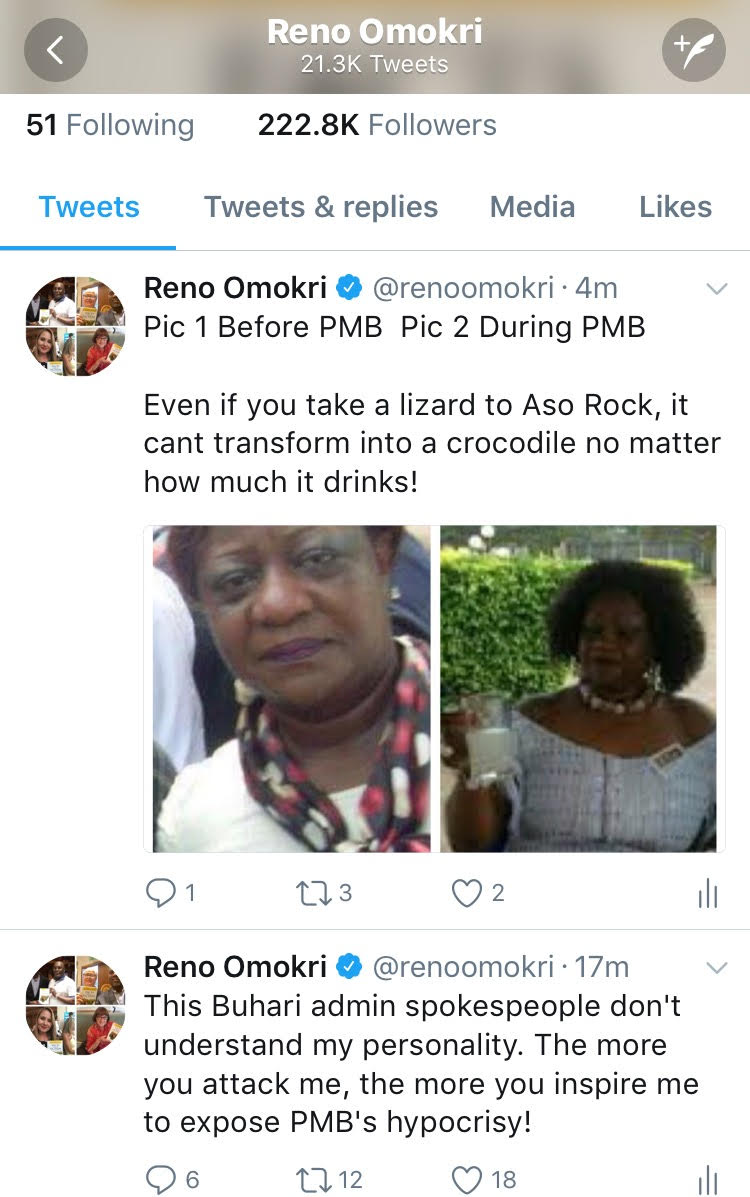This screenshot has height=1197, width=750.
Task: Expand options chevron on the 17m tweet
Action: click(716, 968)
